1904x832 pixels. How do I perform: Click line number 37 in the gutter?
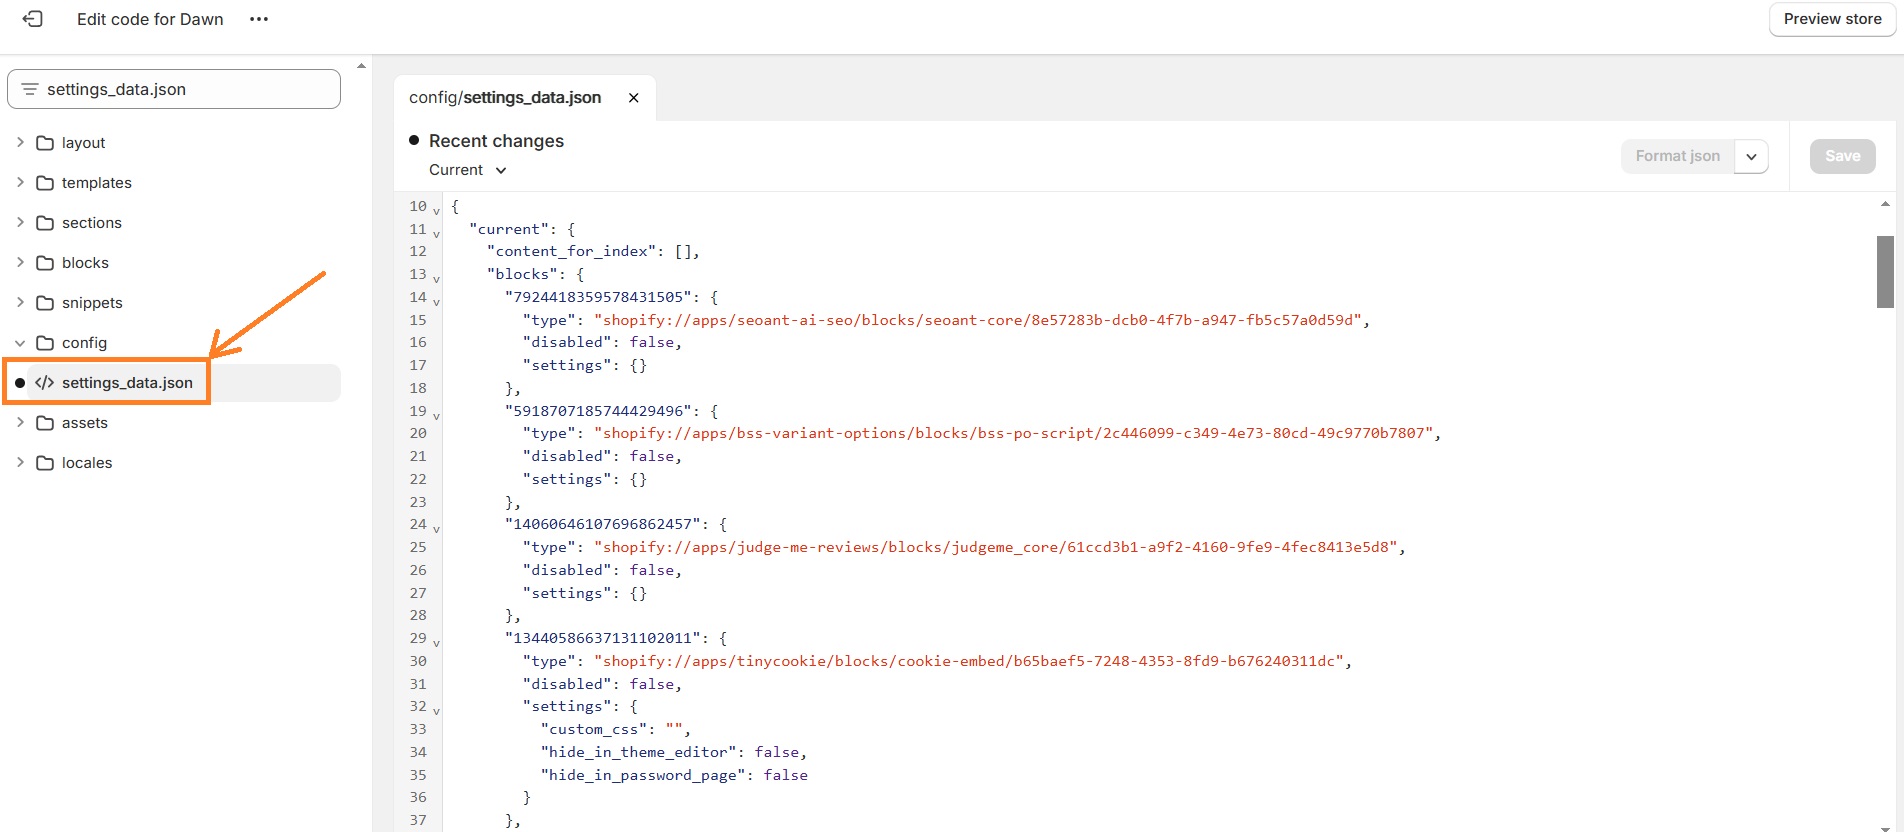coord(418,820)
